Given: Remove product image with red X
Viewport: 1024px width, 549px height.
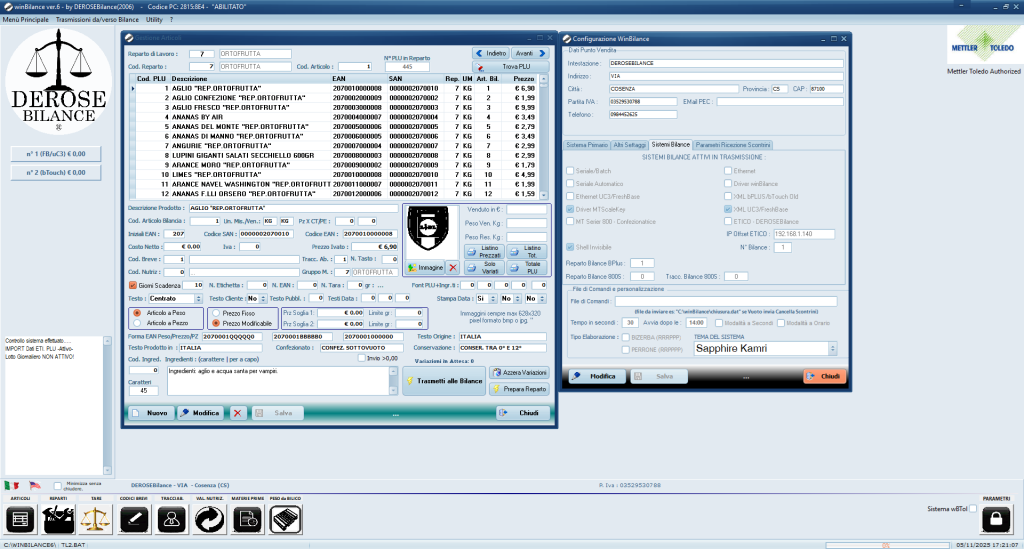Looking at the screenshot, I should pos(453,268).
